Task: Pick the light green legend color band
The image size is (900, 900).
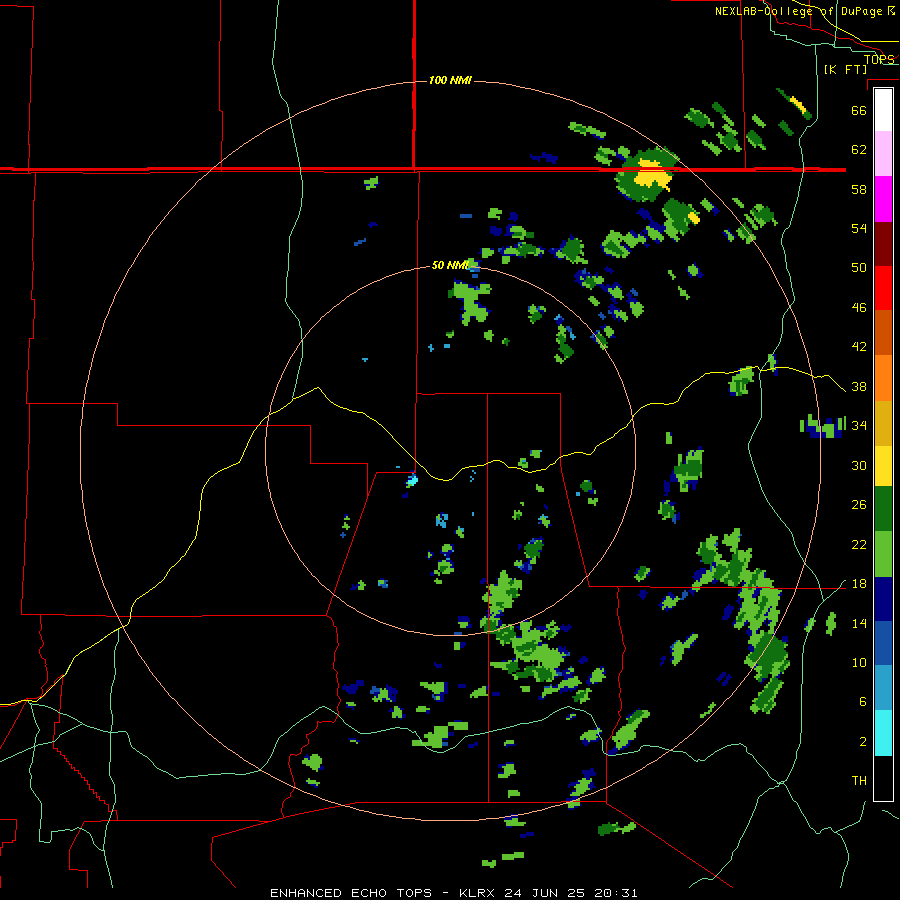Action: pyautogui.click(x=883, y=554)
